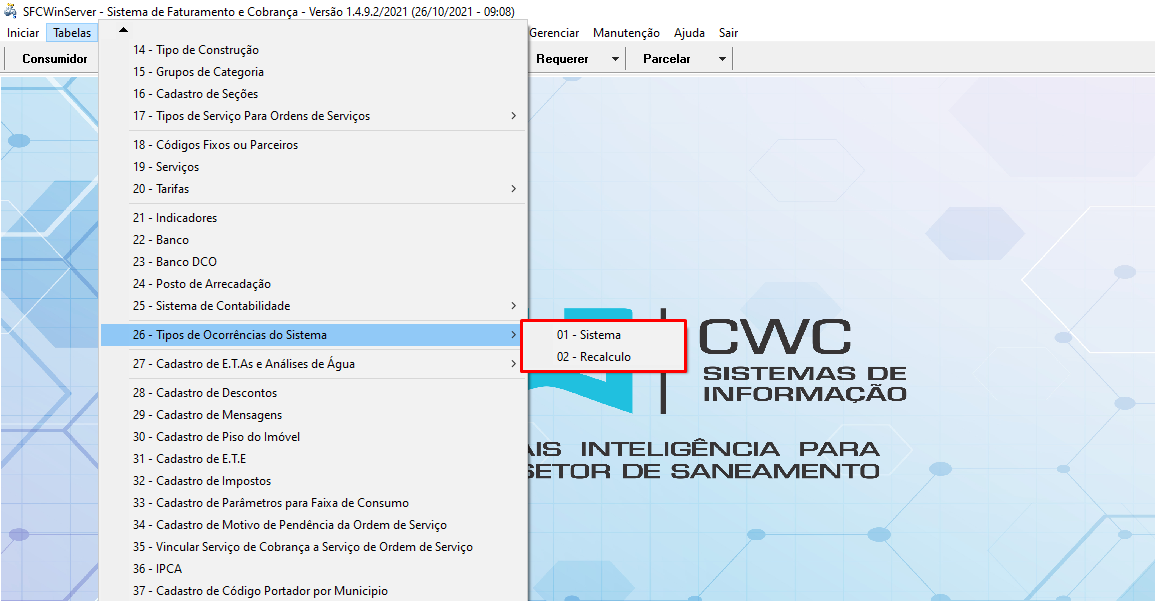The width and height of the screenshot is (1155, 601).
Task: Click the Requerer toolbar button
Action: pyautogui.click(x=562, y=59)
